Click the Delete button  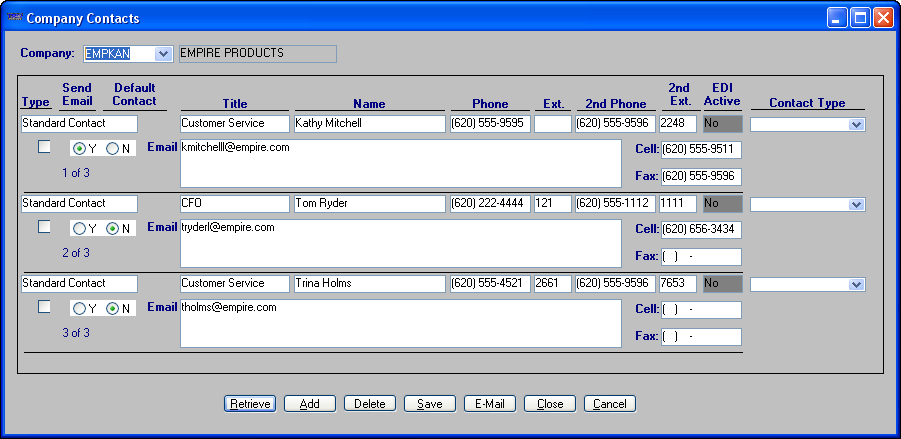point(369,404)
